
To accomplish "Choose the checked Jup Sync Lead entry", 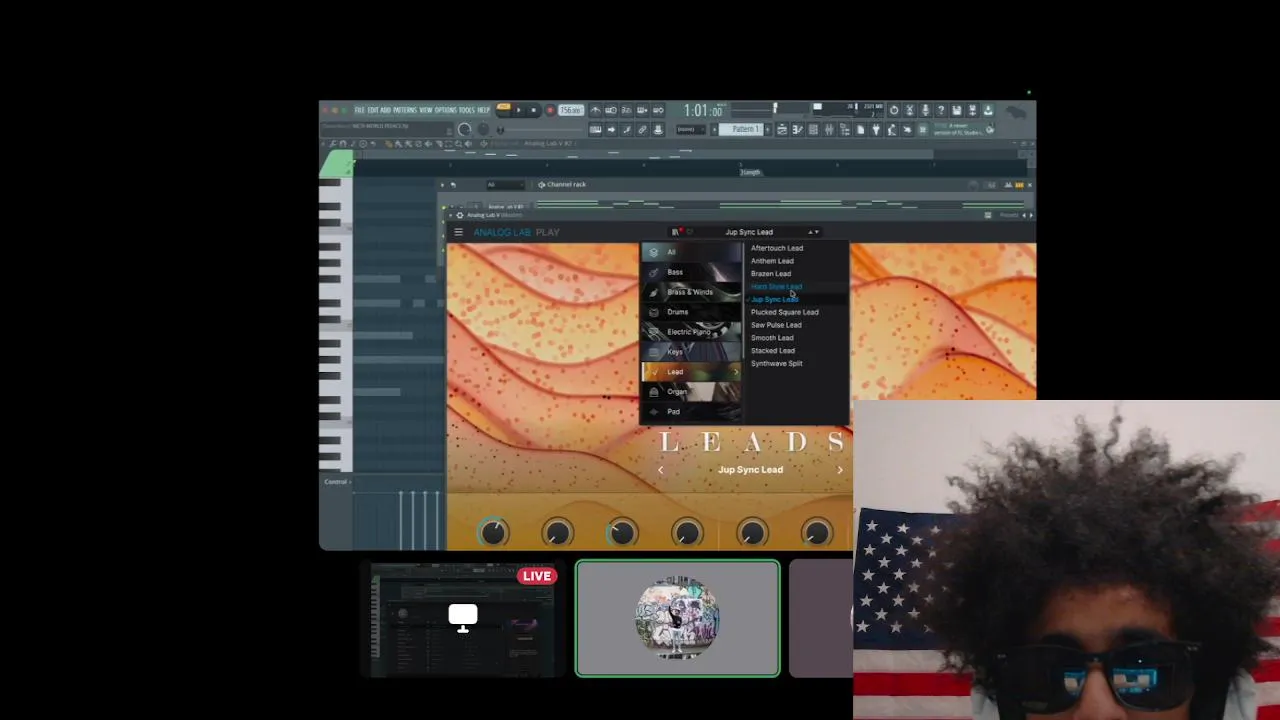I will click(774, 299).
